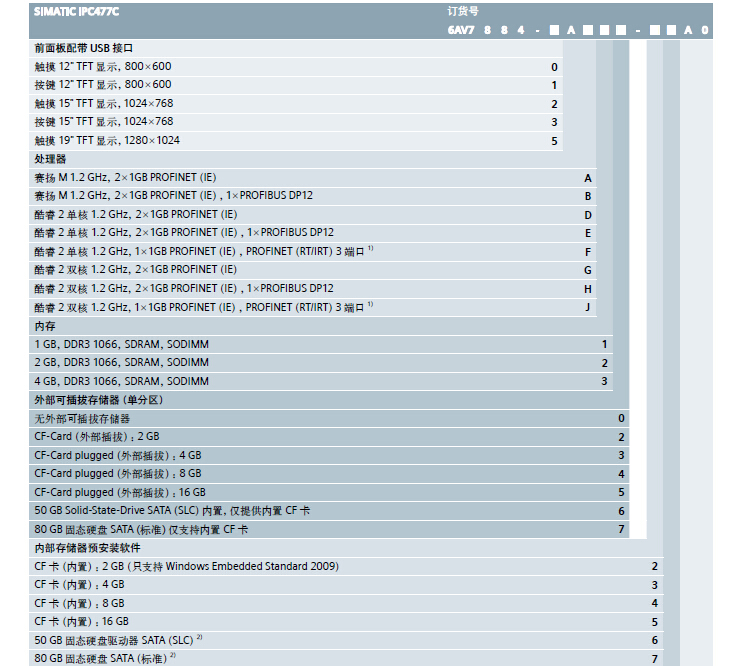Select the 无外部可插拔存储器 row
The width and height of the screenshot is (740, 666).
82,419
